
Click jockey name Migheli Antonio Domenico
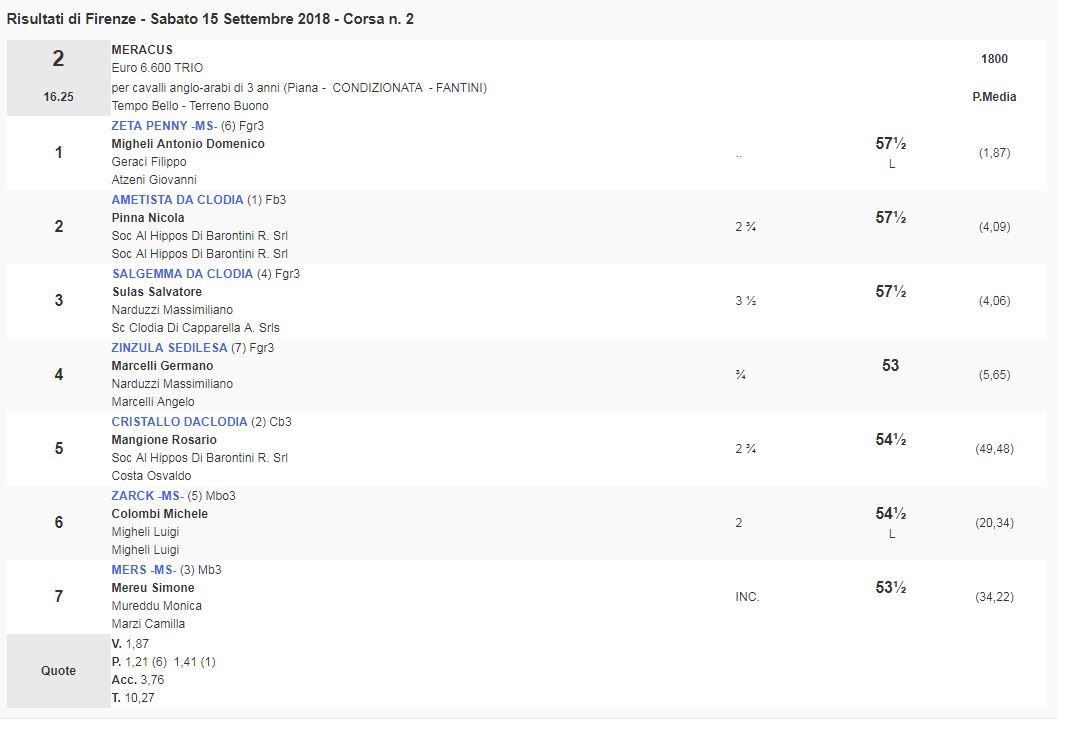188,144
